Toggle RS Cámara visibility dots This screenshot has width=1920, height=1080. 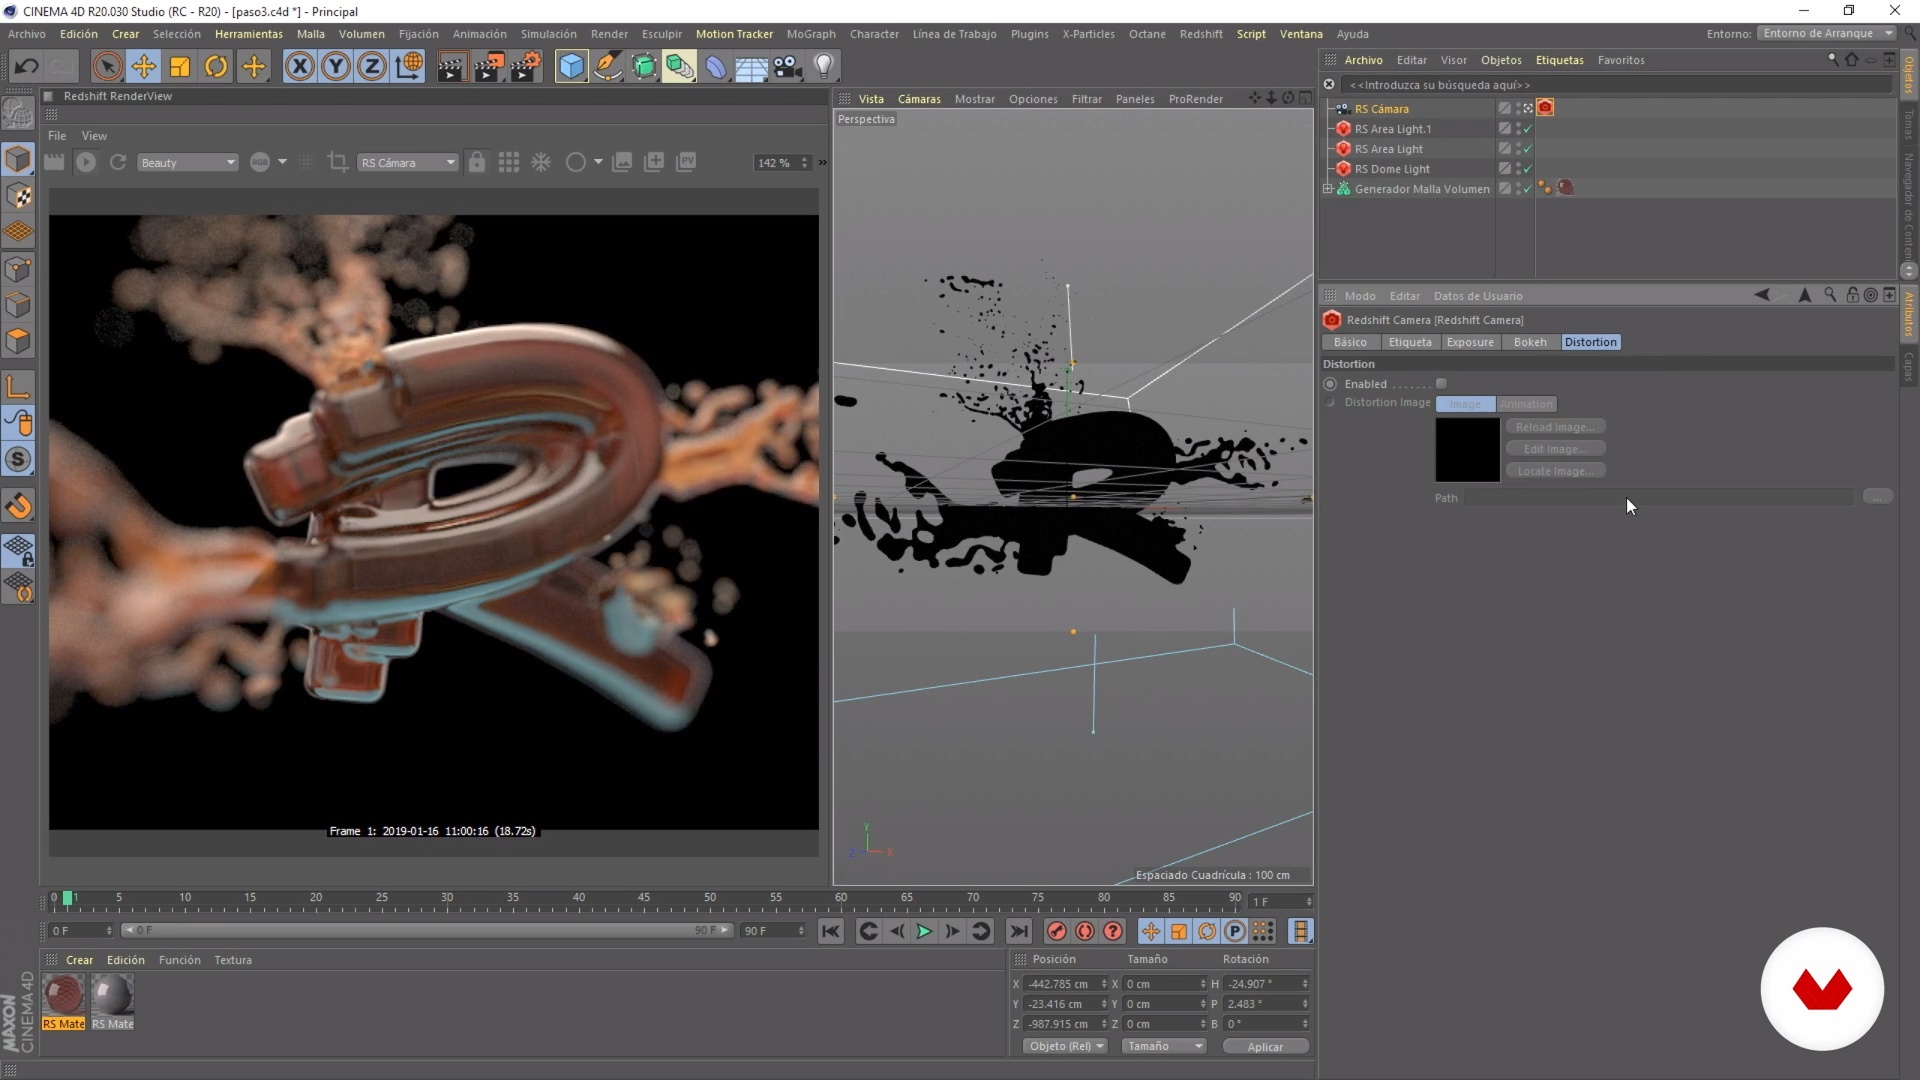pyautogui.click(x=1519, y=108)
